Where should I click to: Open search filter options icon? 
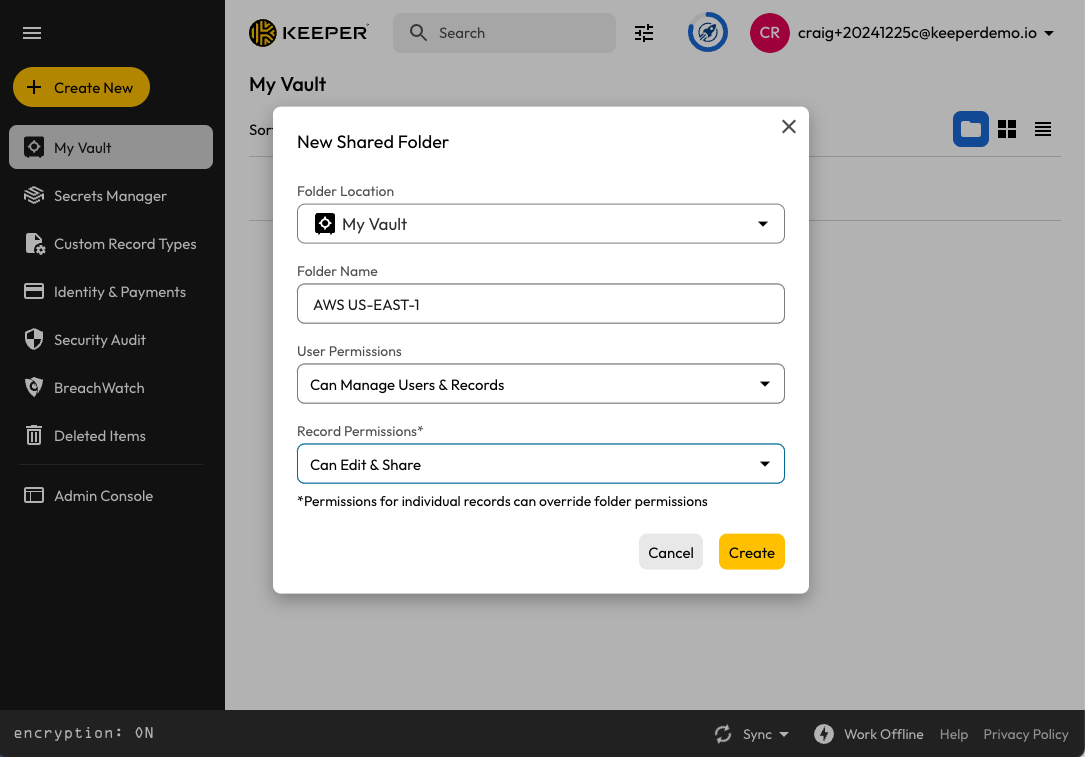[x=644, y=33]
